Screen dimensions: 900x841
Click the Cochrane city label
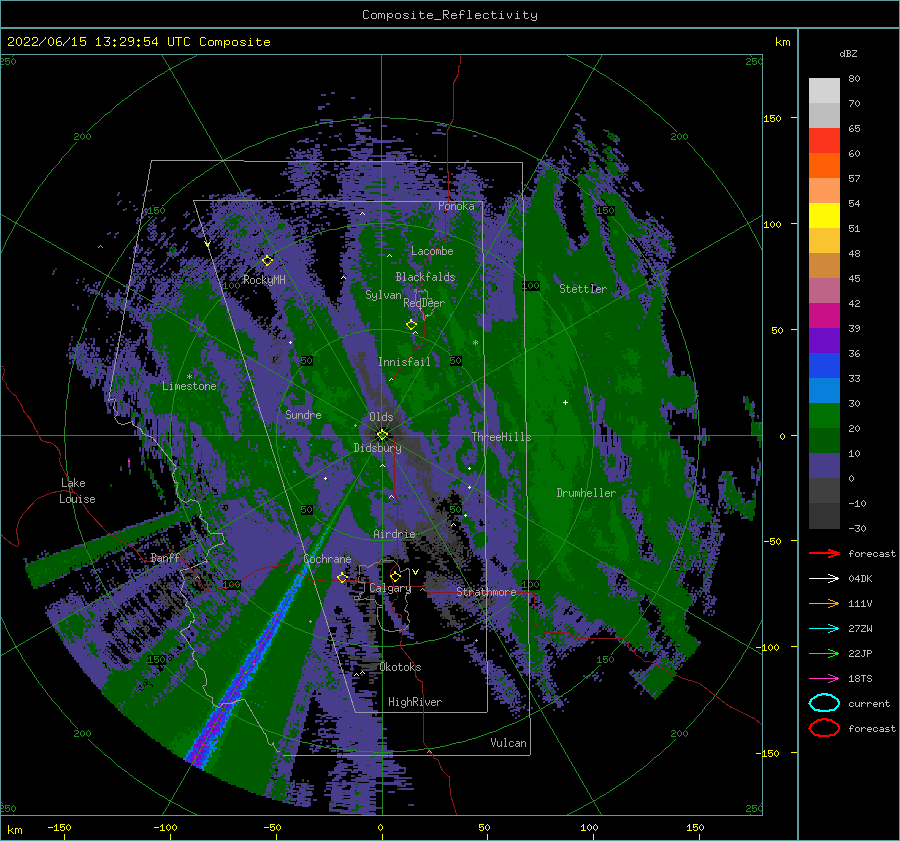tap(327, 559)
